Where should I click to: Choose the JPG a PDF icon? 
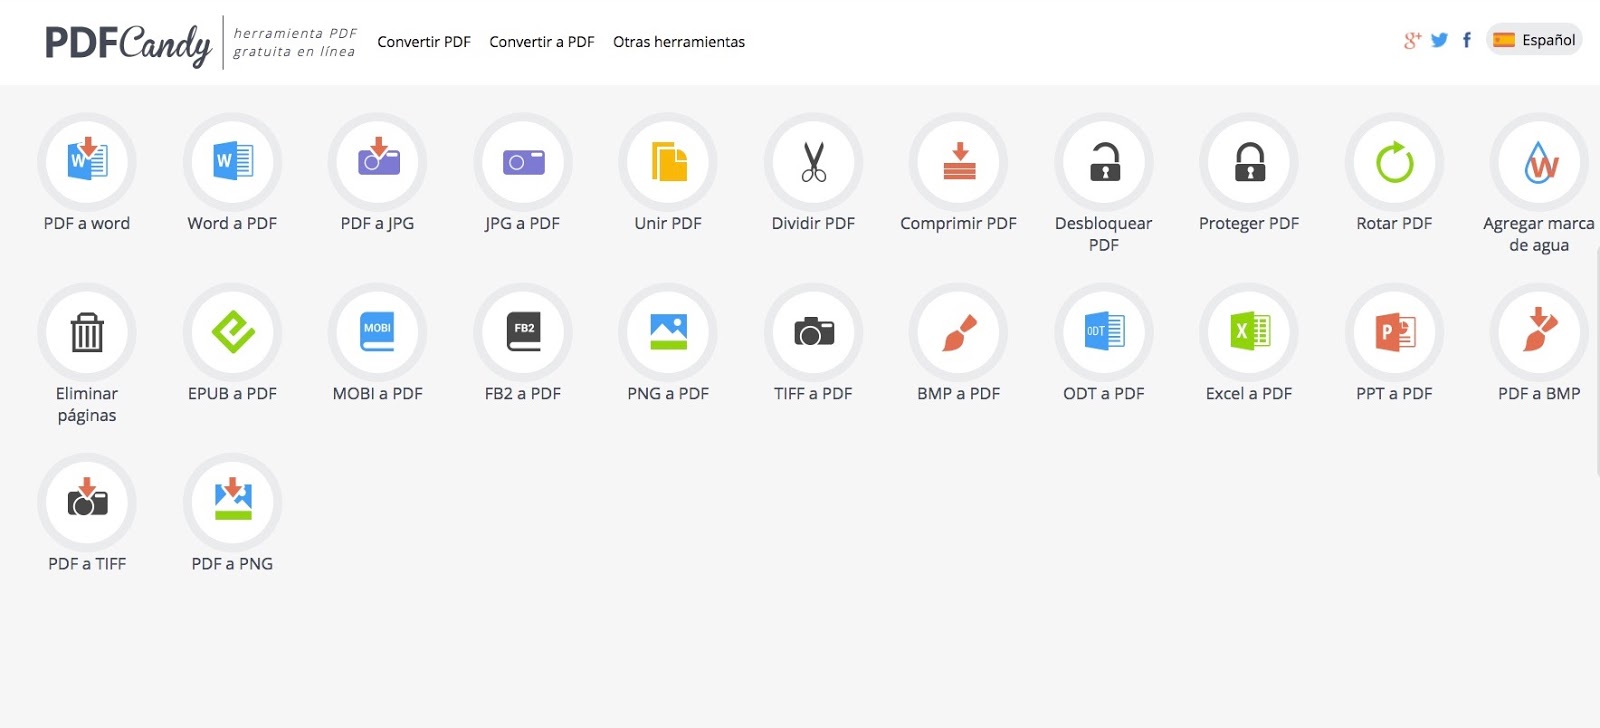click(x=523, y=162)
